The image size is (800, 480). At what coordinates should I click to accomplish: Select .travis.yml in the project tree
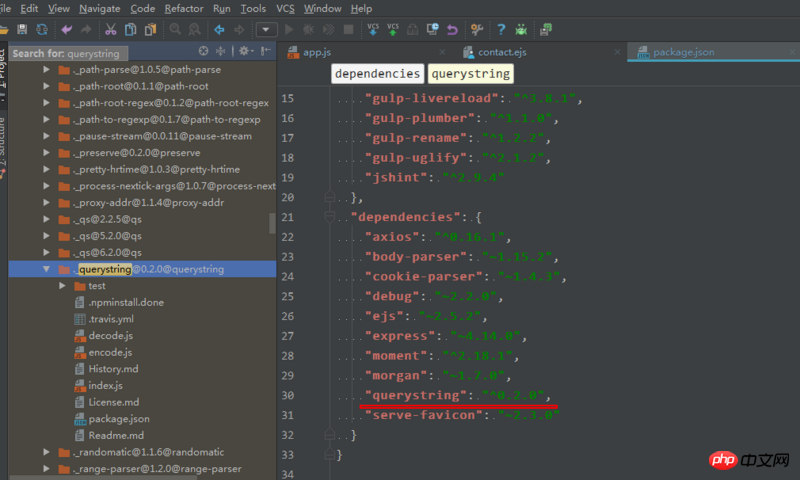111,319
